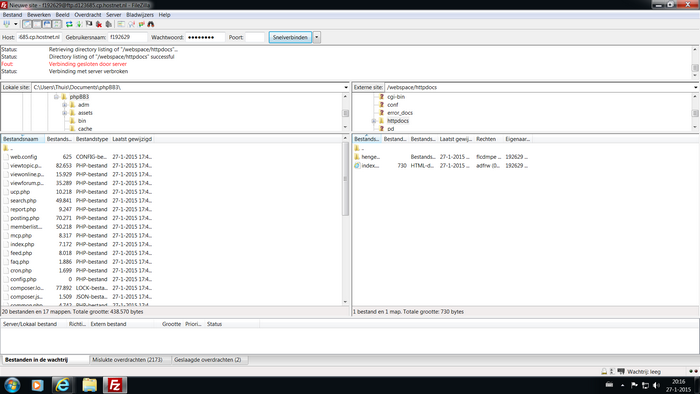Sort remote files by Eigenaar column
Screen dimensions: 700x394
tap(517, 139)
